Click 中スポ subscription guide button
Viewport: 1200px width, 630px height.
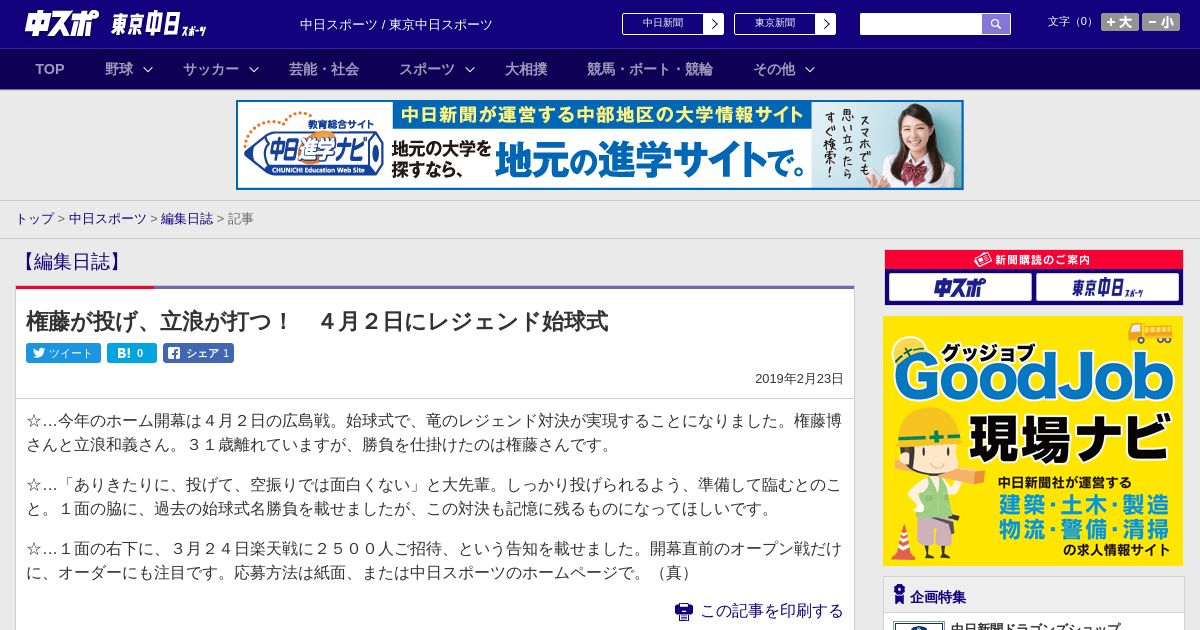[x=960, y=288]
